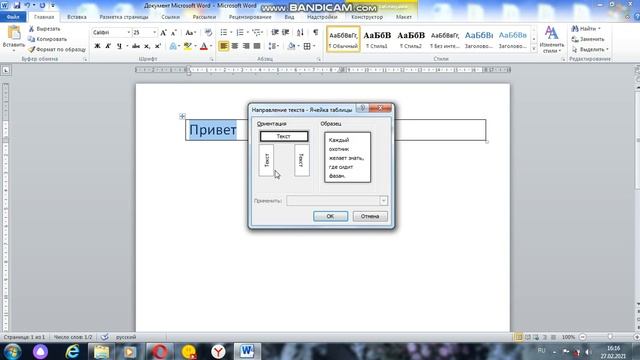640x360 pixels.
Task: Align text left
Action: (x=224, y=46)
